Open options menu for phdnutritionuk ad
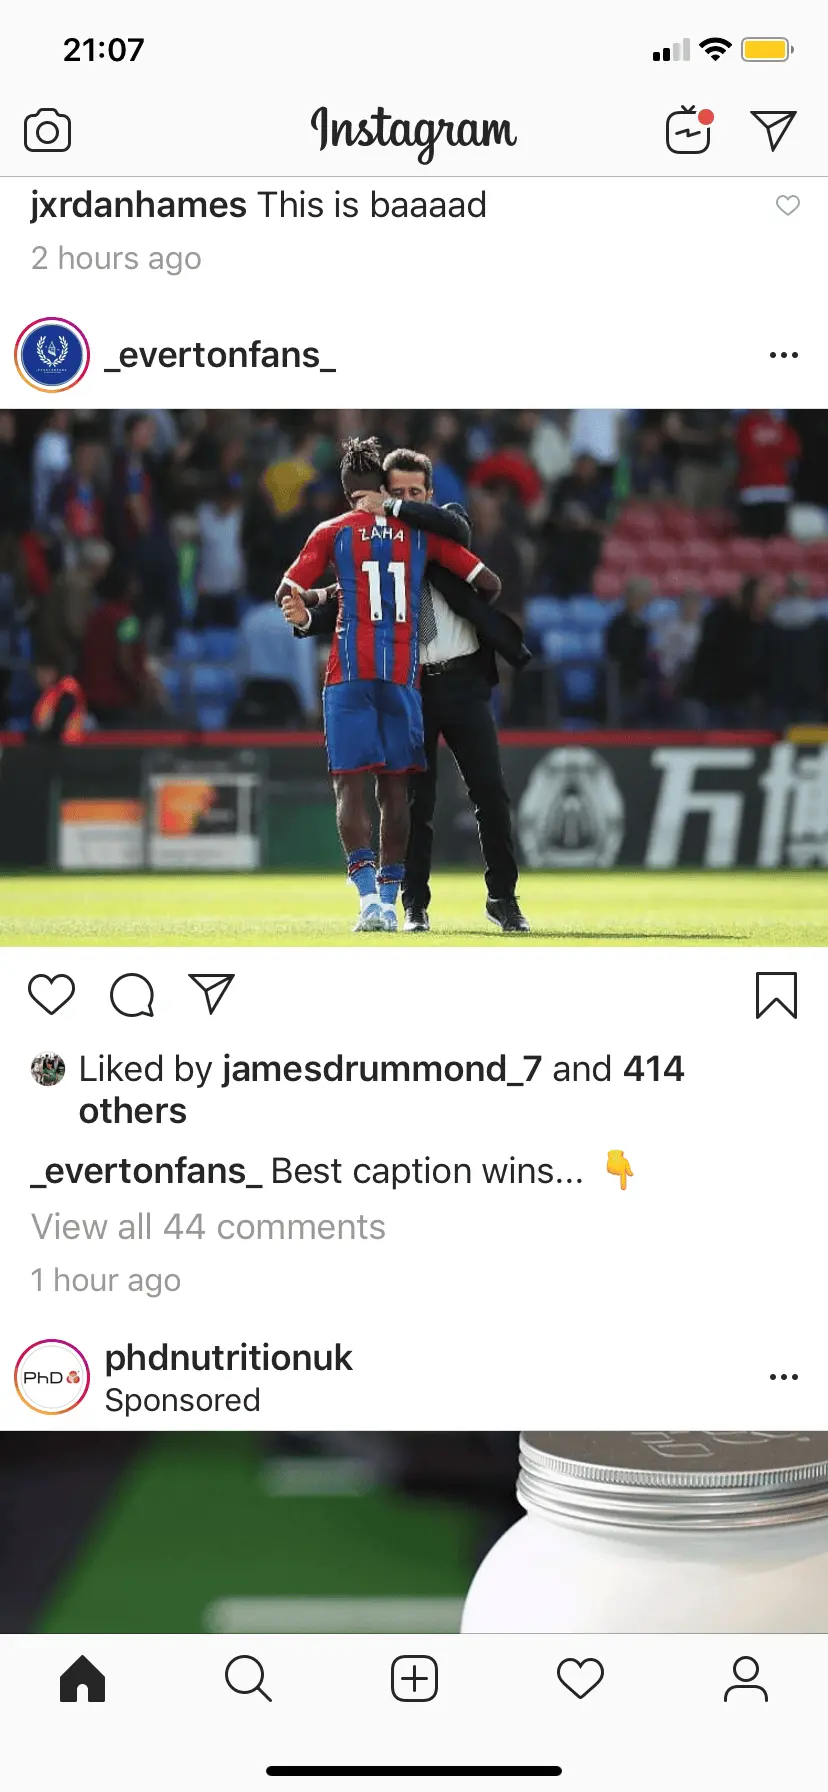Image resolution: width=828 pixels, height=1792 pixels. pyautogui.click(x=784, y=1377)
